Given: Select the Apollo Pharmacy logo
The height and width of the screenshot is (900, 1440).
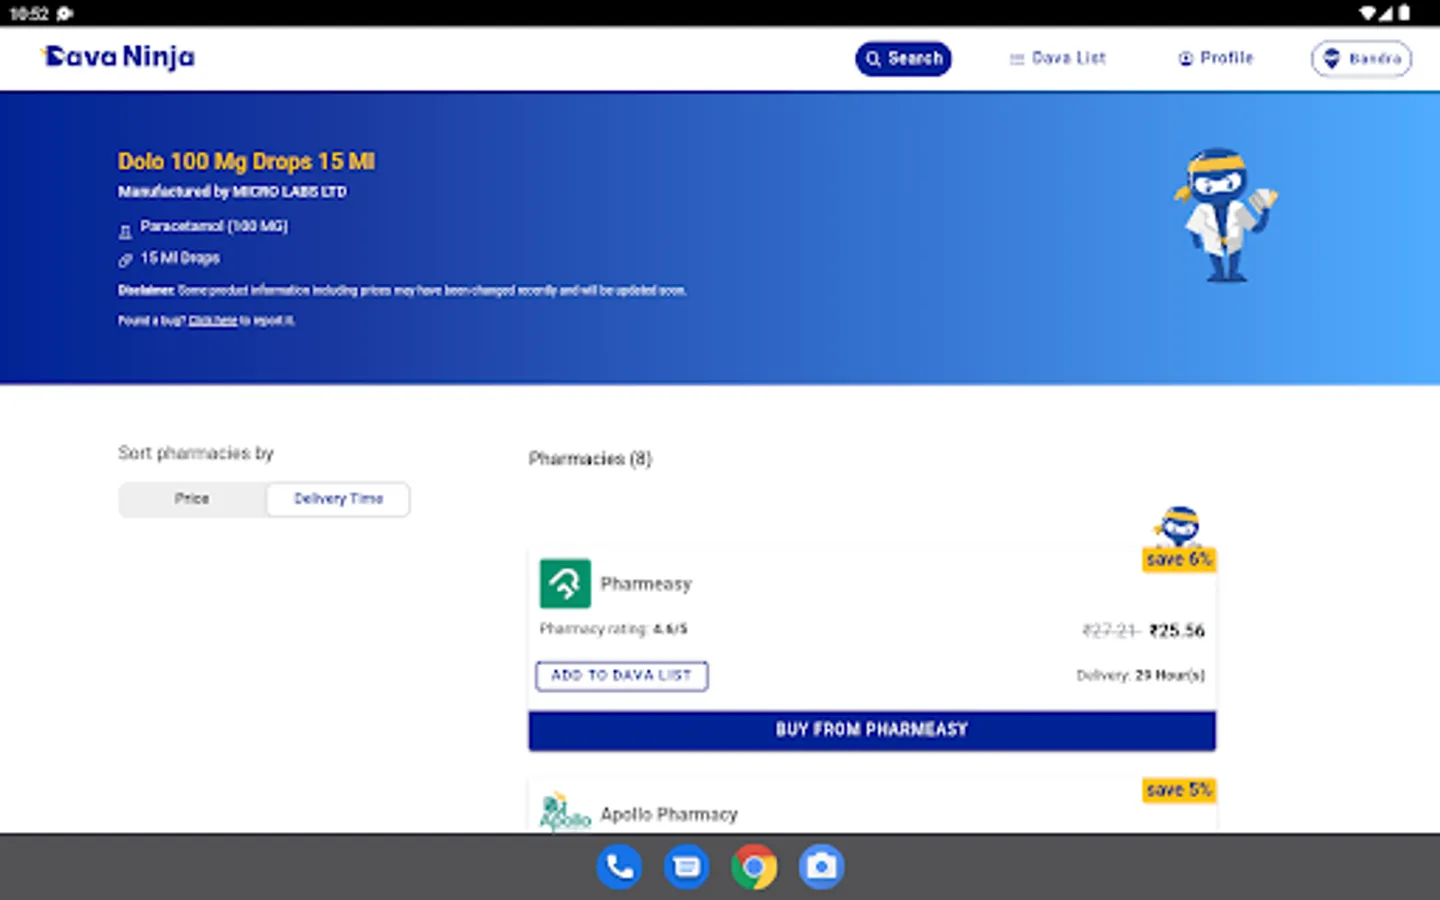Looking at the screenshot, I should tap(565, 812).
